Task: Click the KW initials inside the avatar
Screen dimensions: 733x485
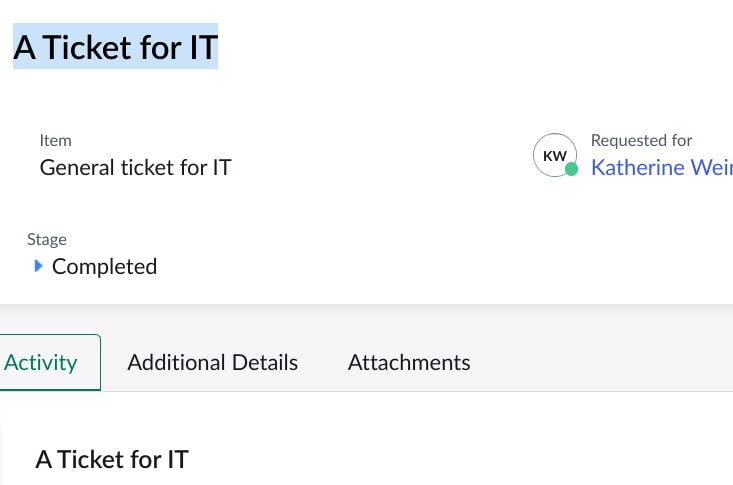Action: [x=554, y=156]
